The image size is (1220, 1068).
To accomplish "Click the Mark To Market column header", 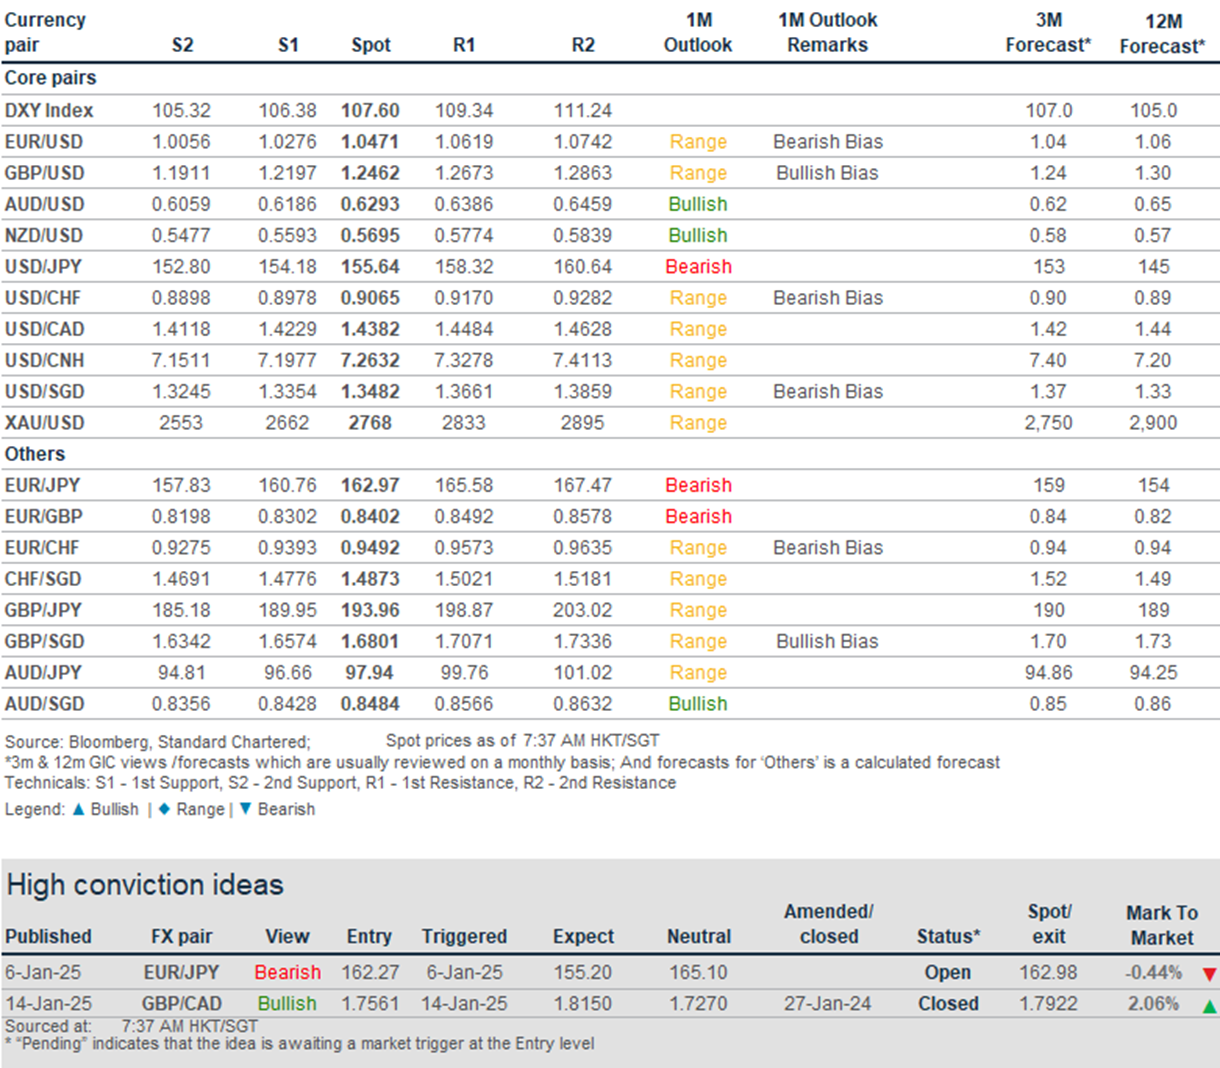I will click(x=1162, y=925).
